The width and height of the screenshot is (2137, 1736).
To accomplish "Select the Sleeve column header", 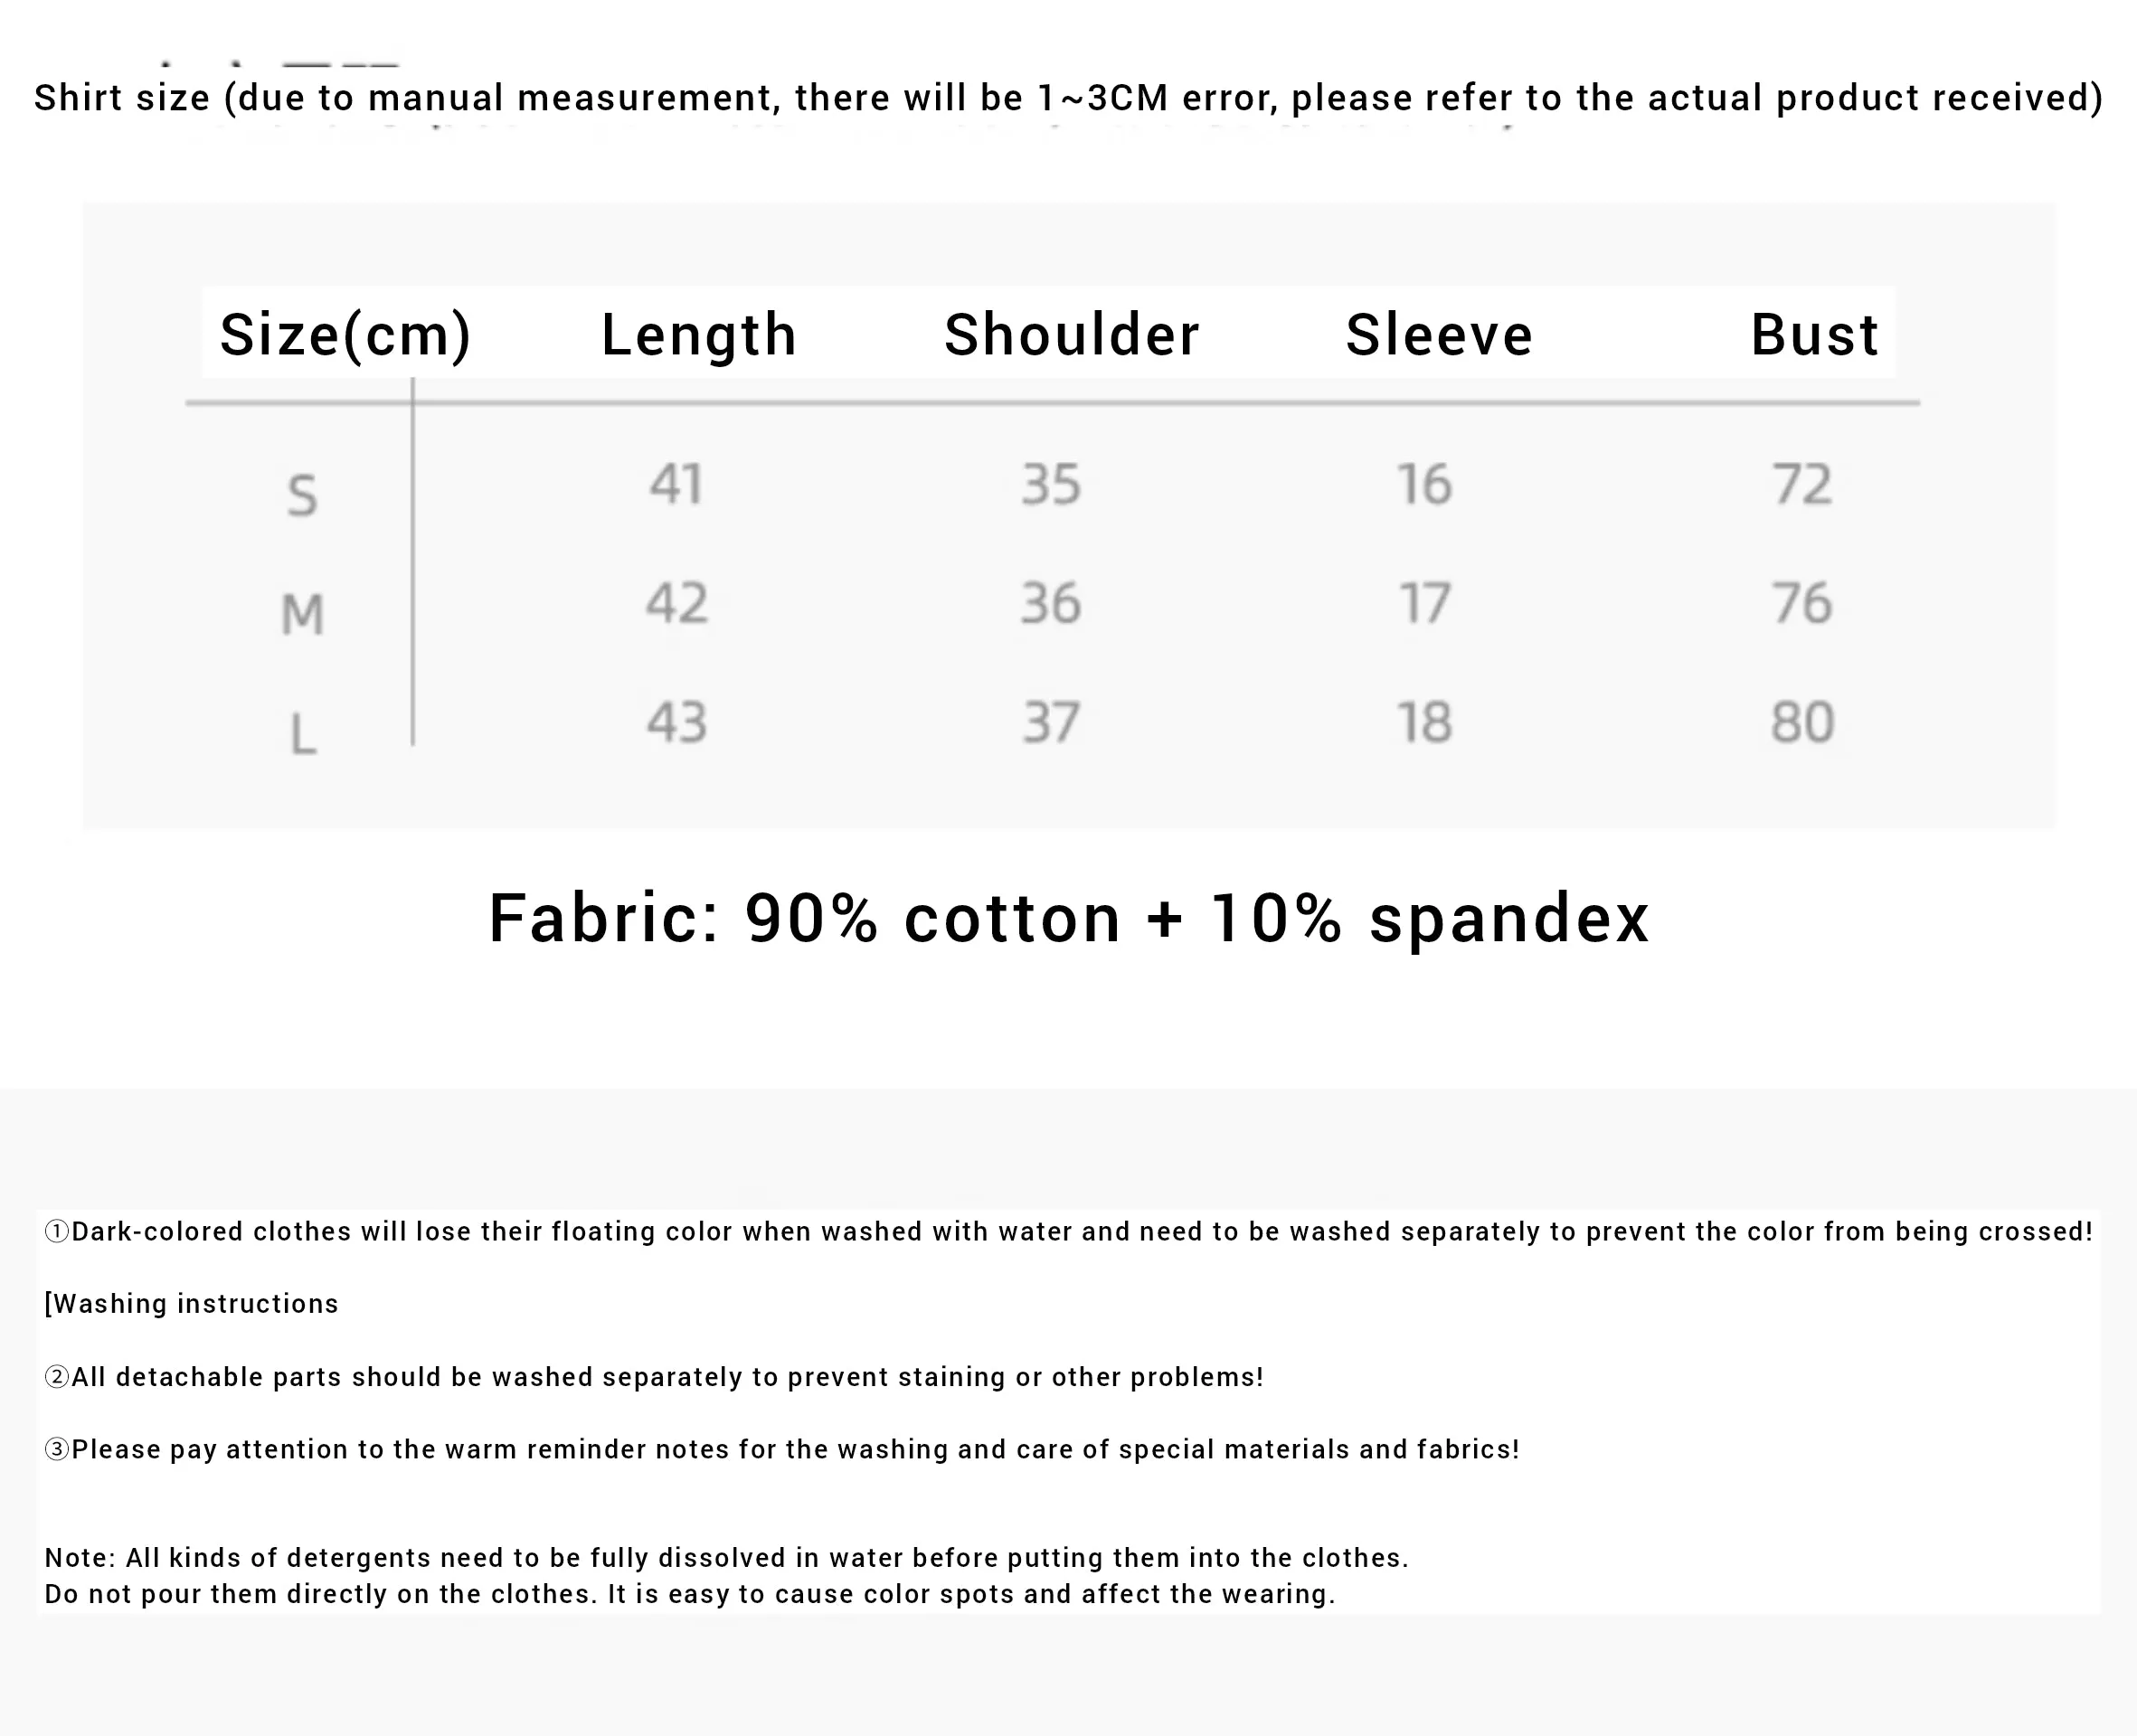I will tap(1439, 334).
